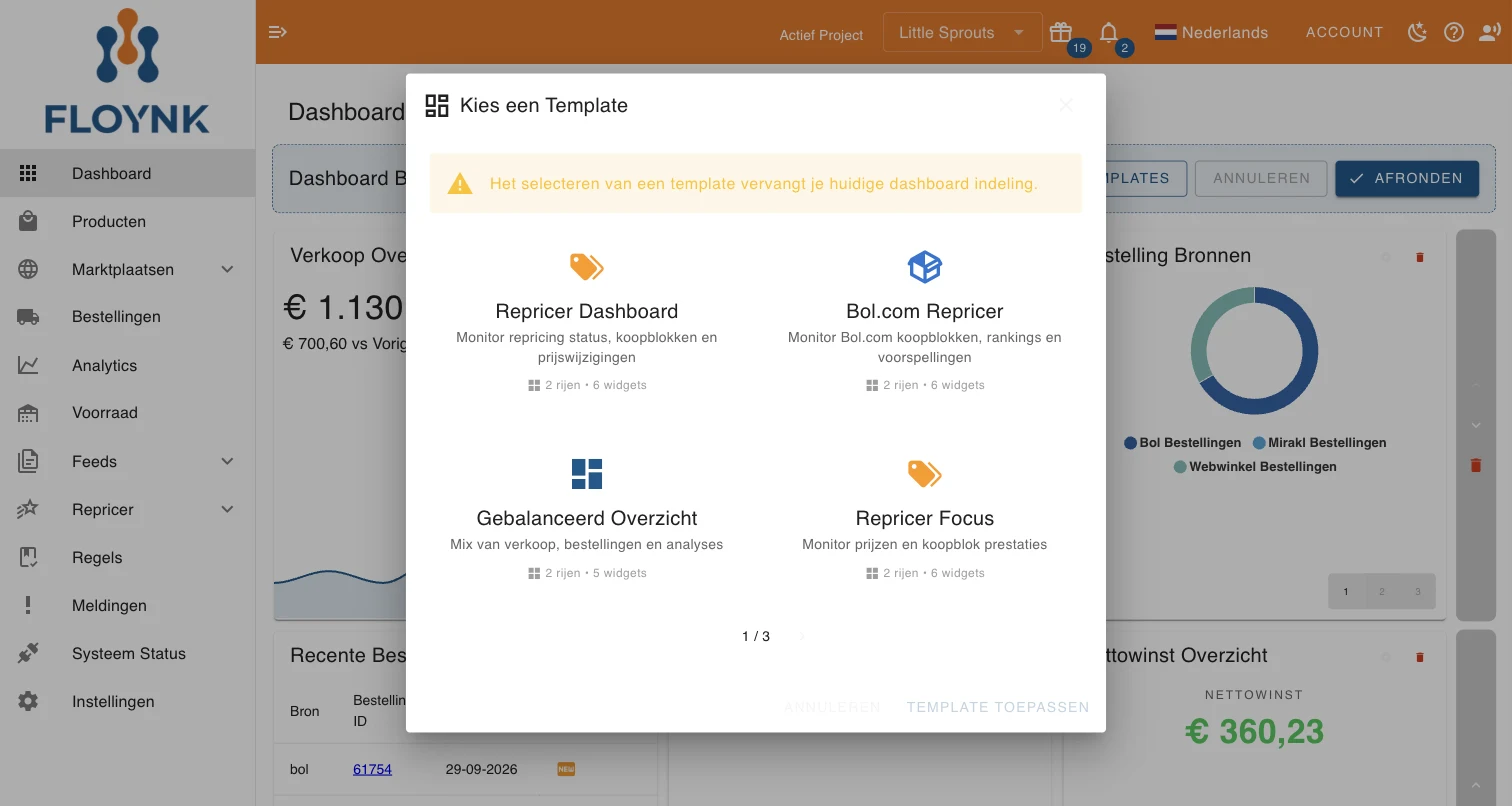Choose the Bol.com Repricer template
1512x806 pixels.
(x=925, y=321)
